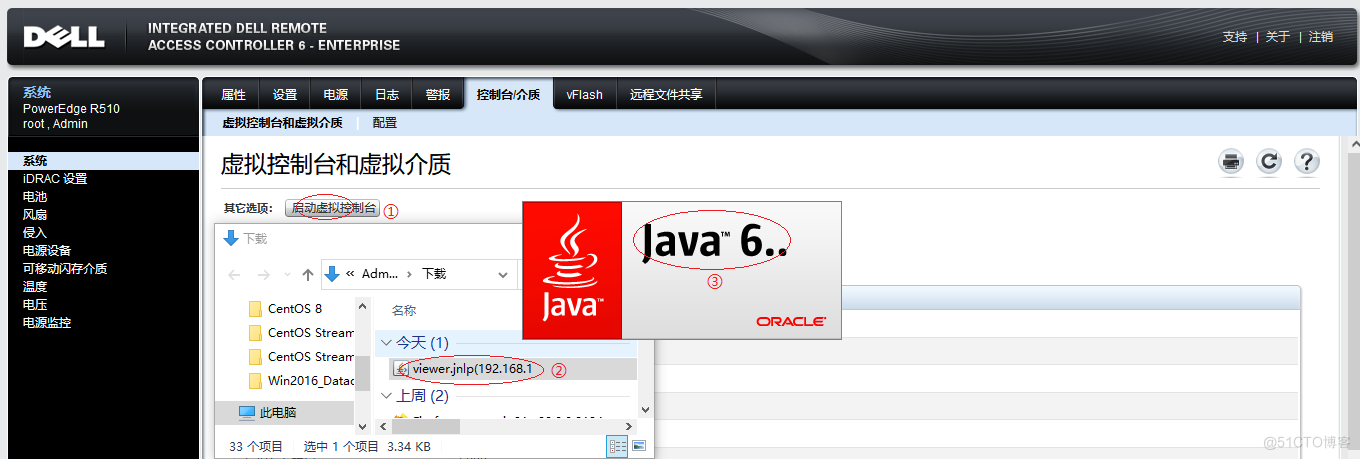Print the page with the printer icon
The image size is (1360, 459).
tap(1231, 162)
